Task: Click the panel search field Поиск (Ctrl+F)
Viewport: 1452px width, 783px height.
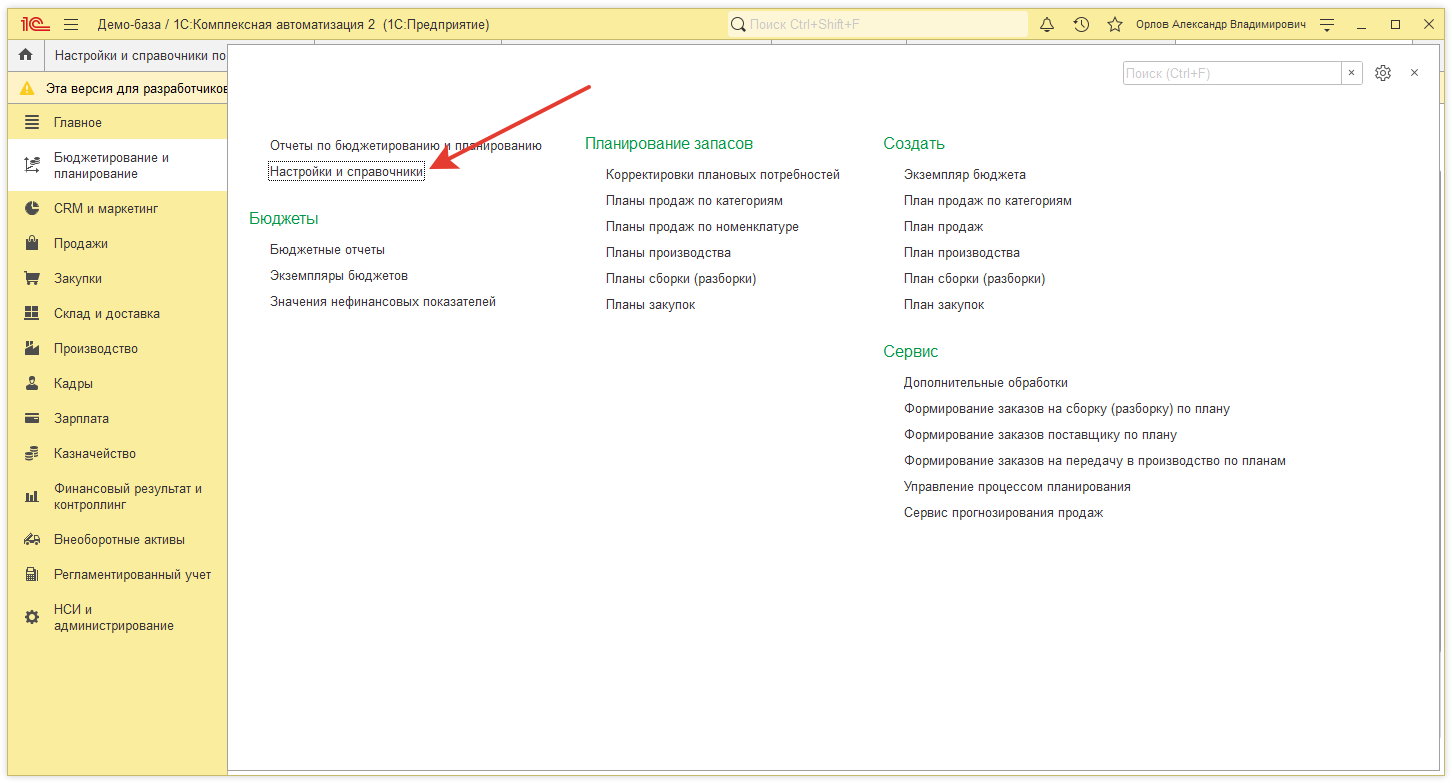Action: 1230,73
